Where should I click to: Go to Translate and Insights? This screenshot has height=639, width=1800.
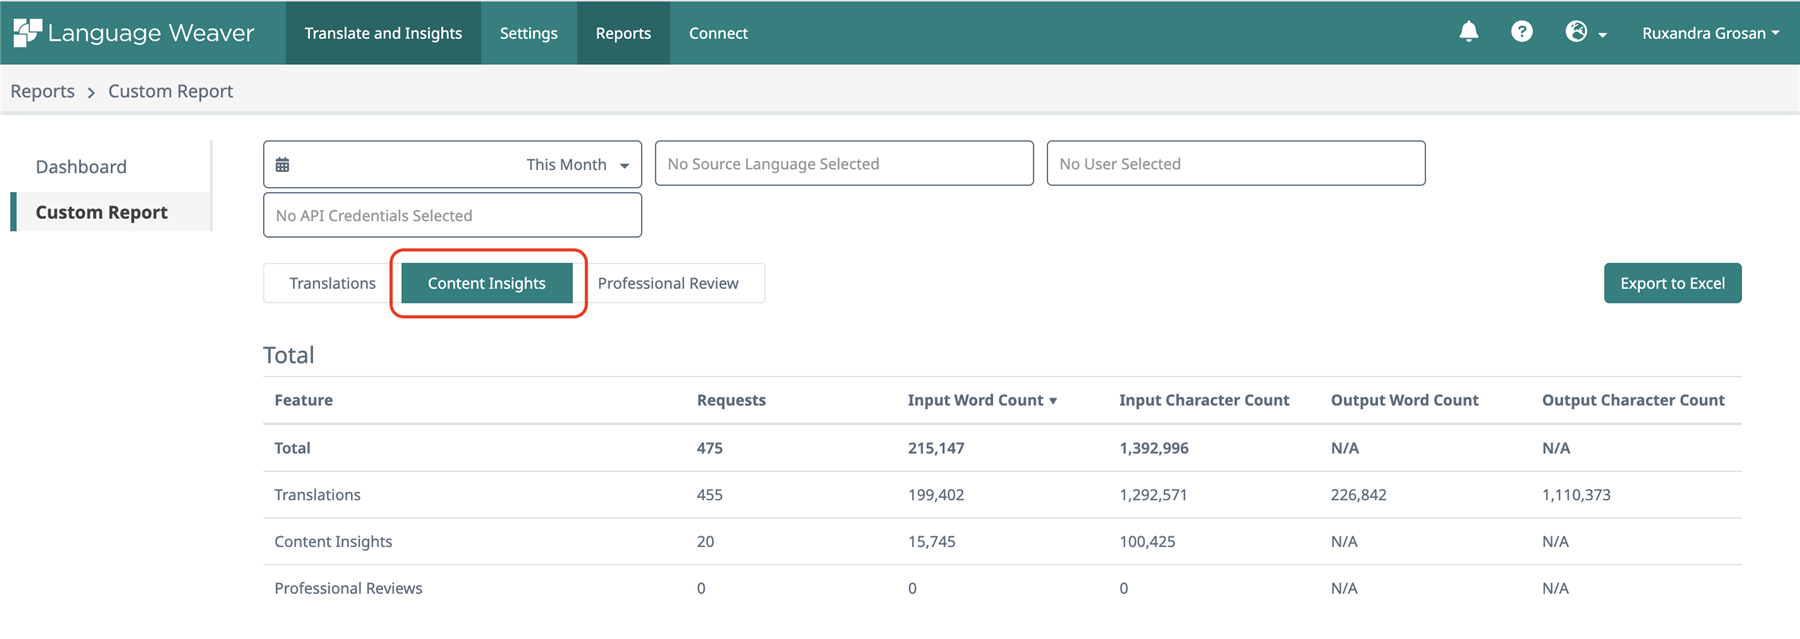click(x=383, y=33)
